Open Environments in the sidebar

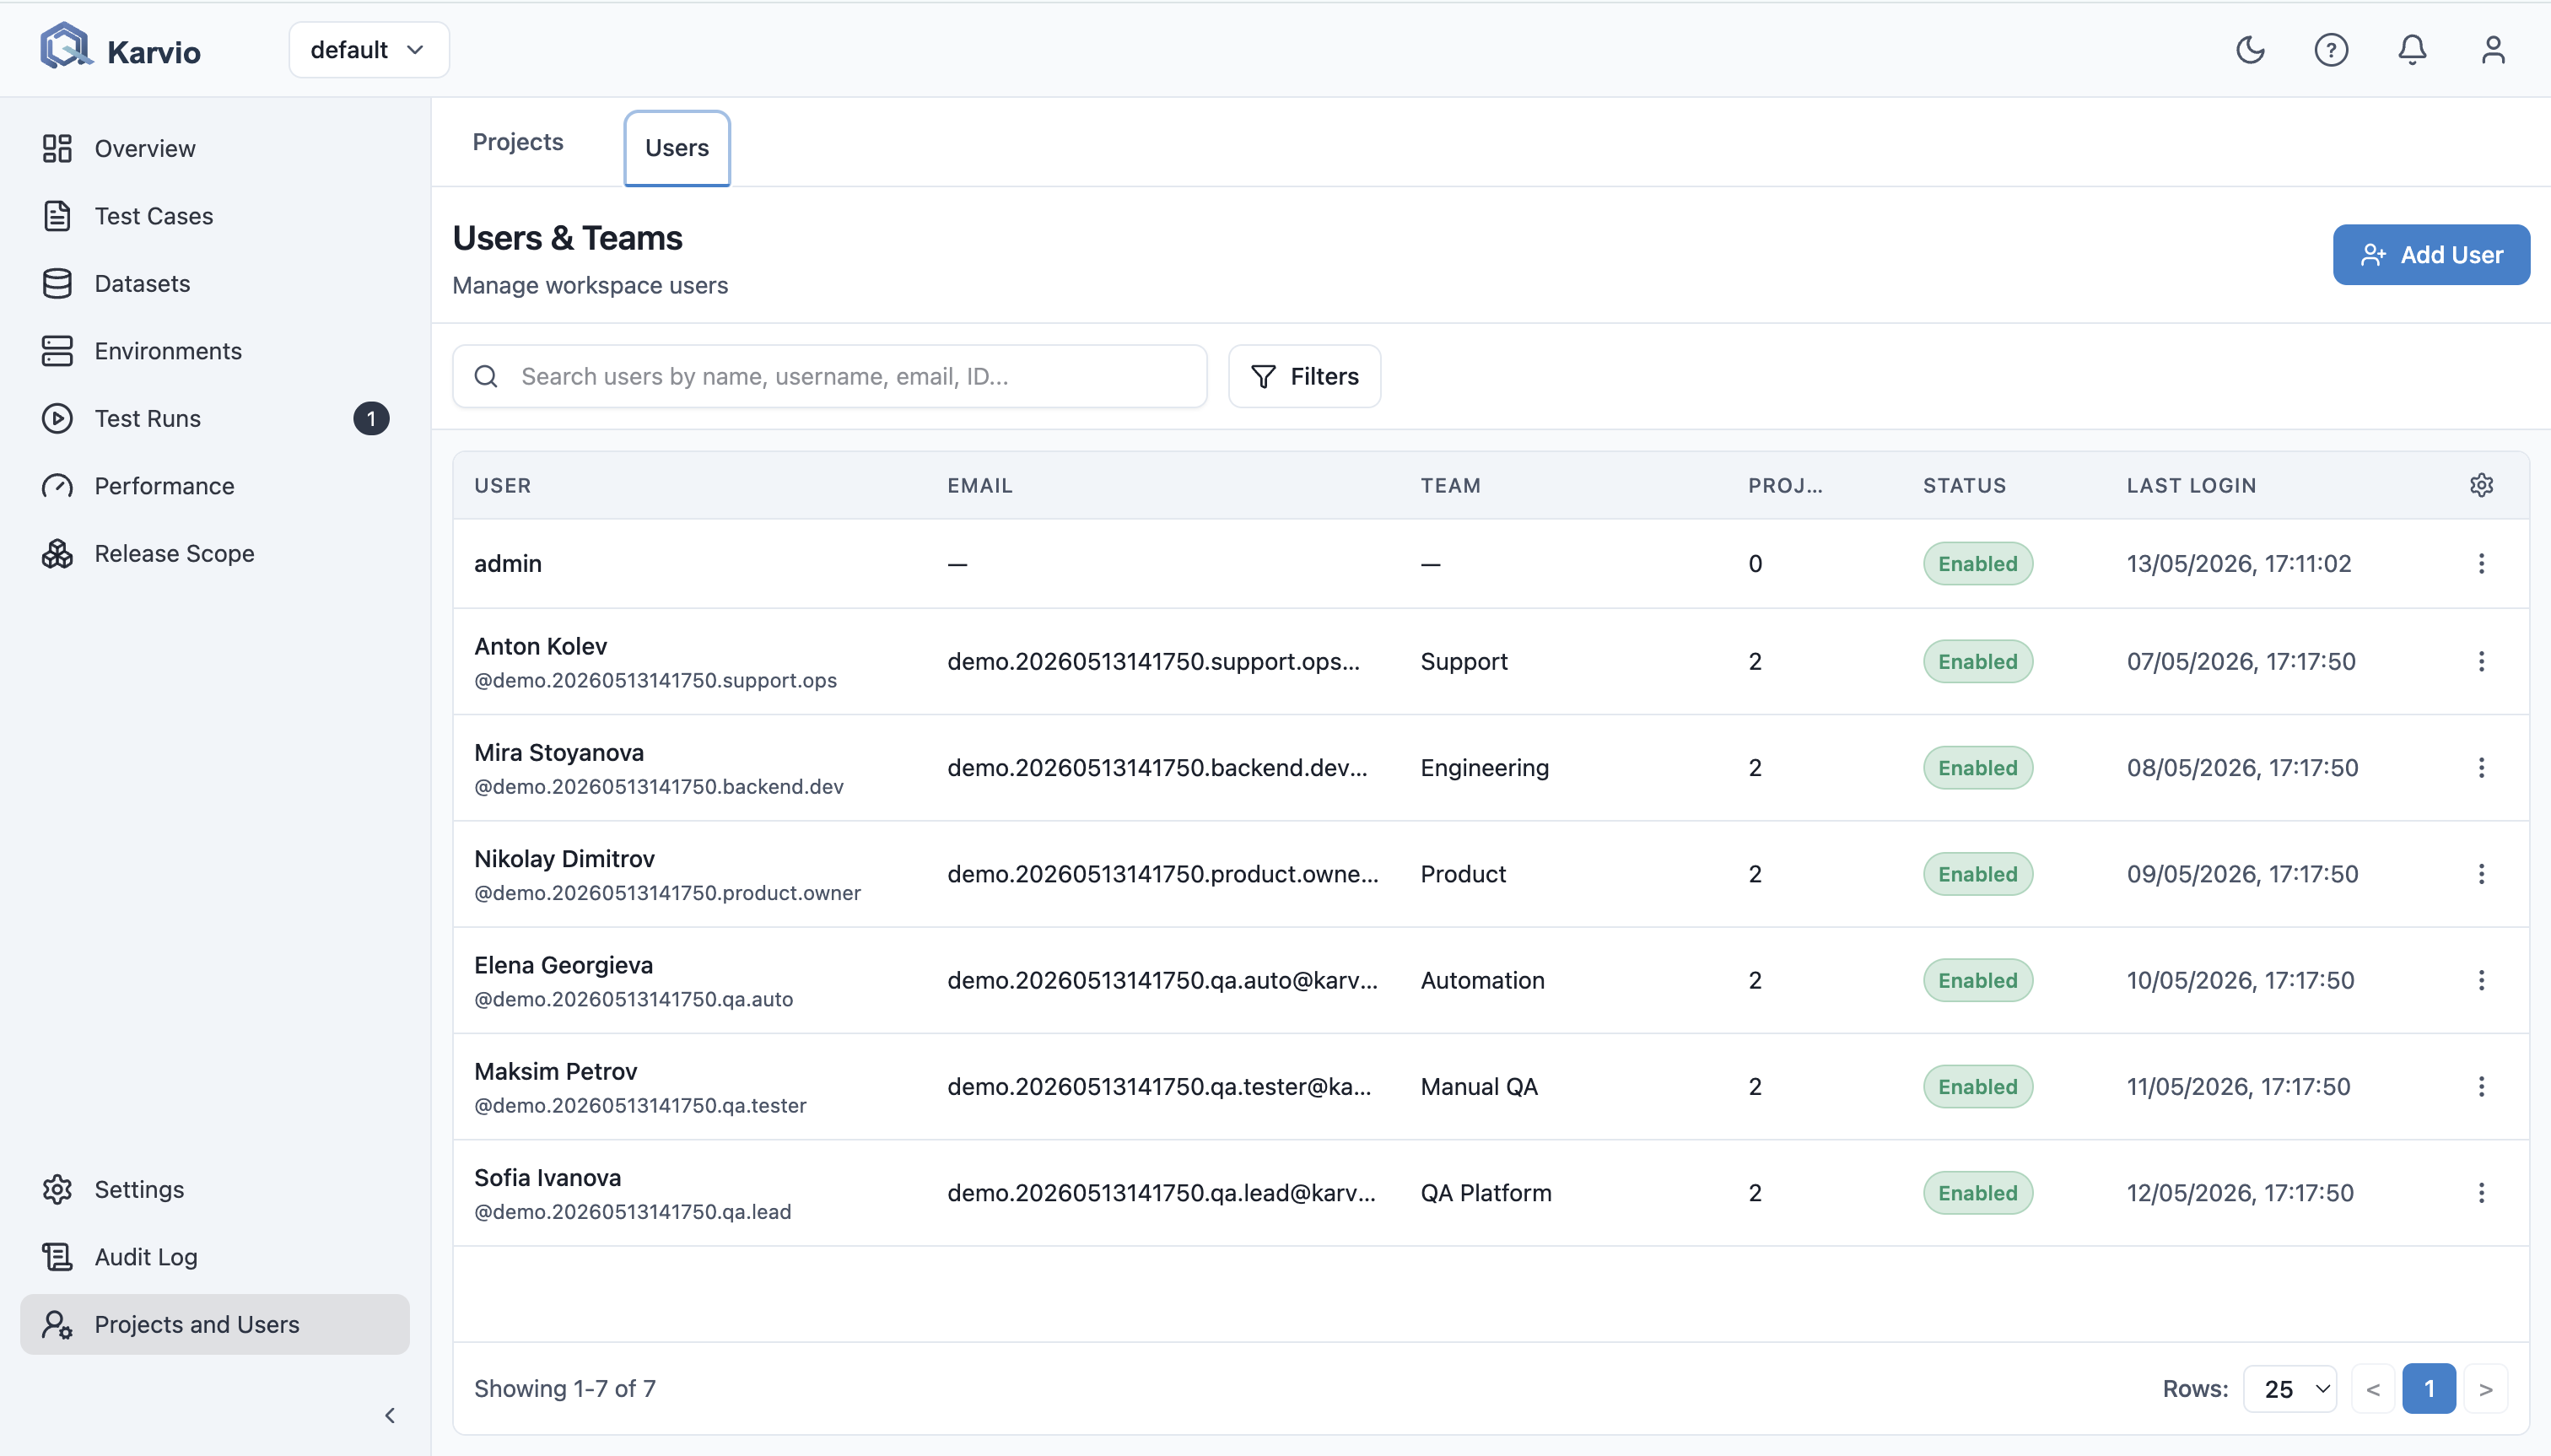coord(215,351)
